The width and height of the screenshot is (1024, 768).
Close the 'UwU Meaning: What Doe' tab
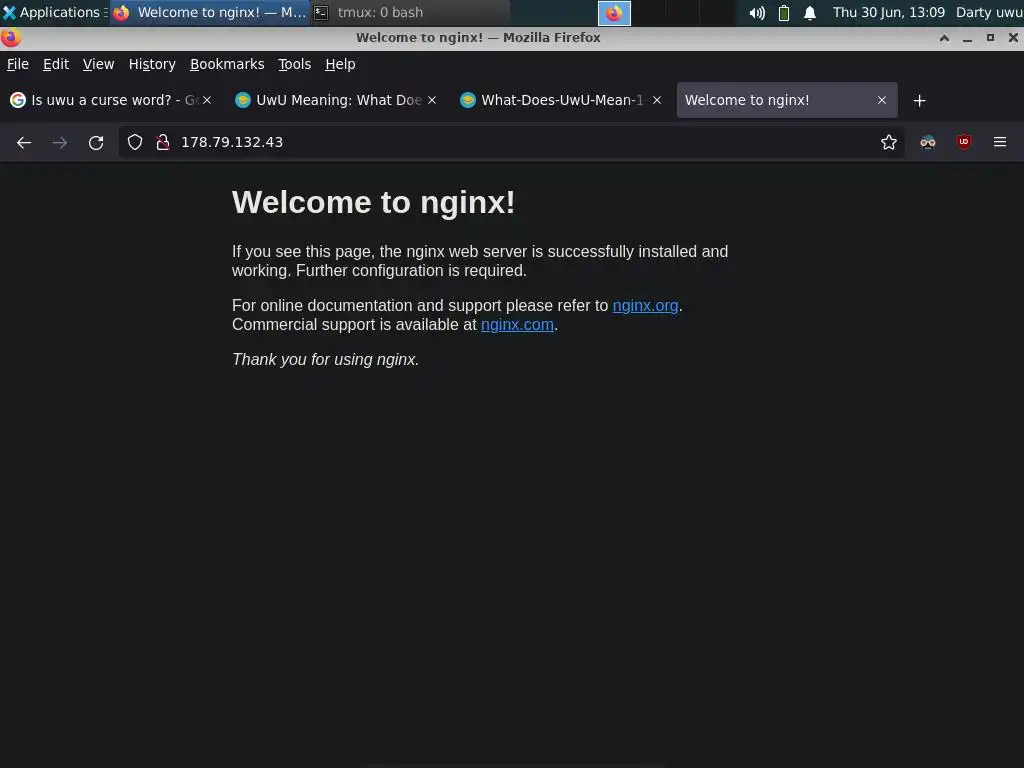432,100
